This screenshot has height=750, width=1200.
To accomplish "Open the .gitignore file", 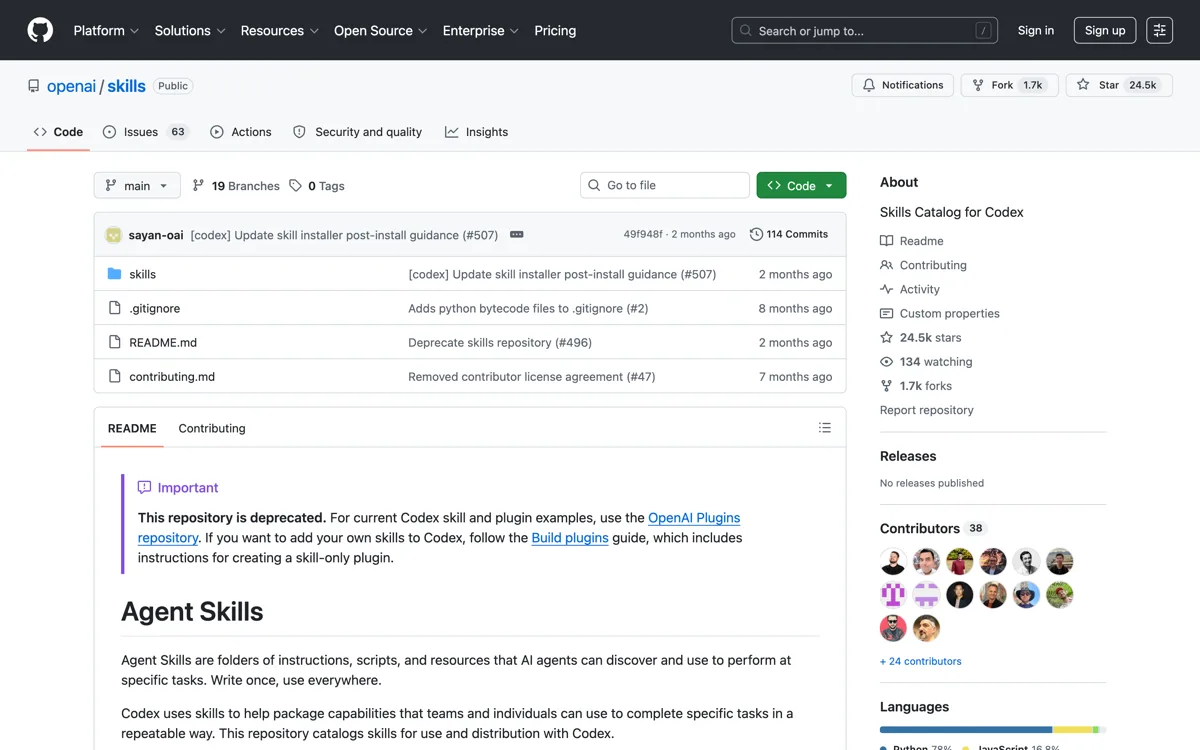I will click(x=155, y=308).
